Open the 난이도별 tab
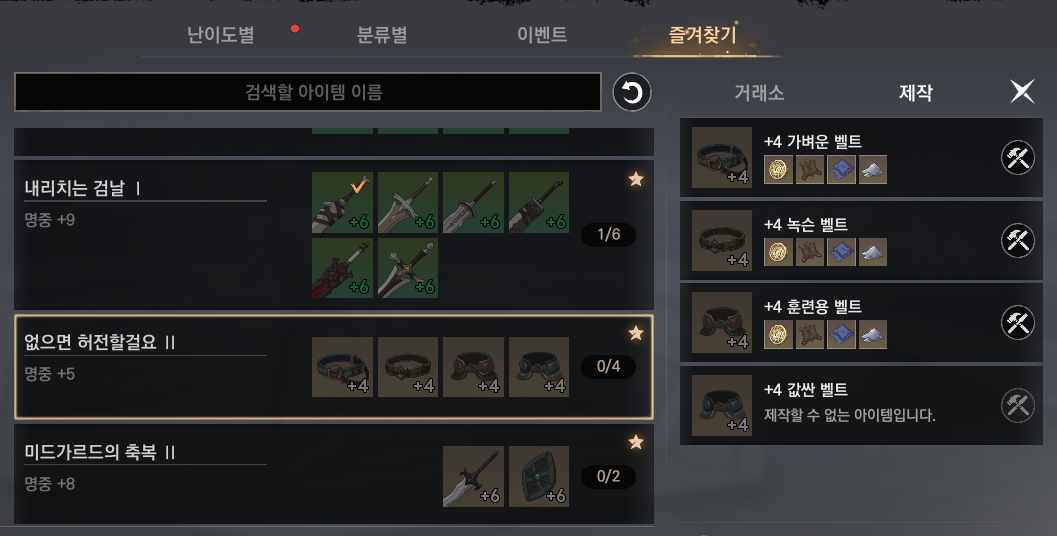Image resolution: width=1057 pixels, height=536 pixels. click(220, 34)
